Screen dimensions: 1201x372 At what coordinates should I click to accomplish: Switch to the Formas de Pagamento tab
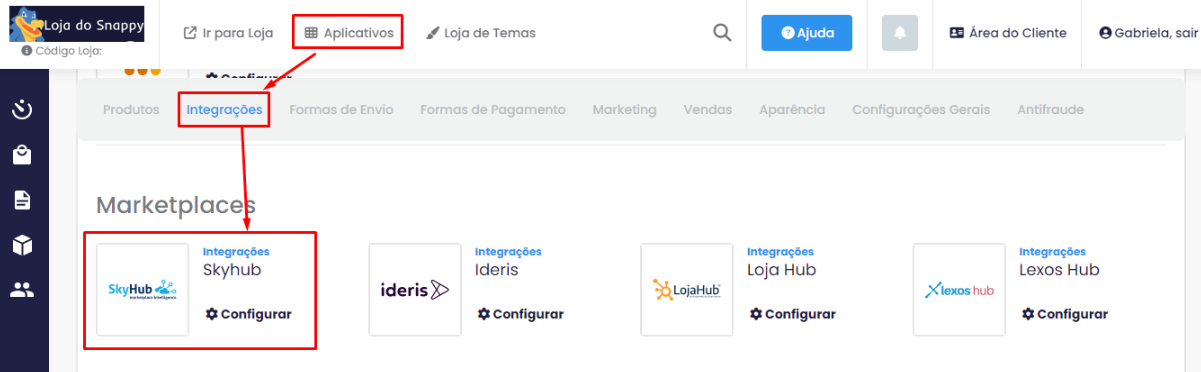pos(493,110)
